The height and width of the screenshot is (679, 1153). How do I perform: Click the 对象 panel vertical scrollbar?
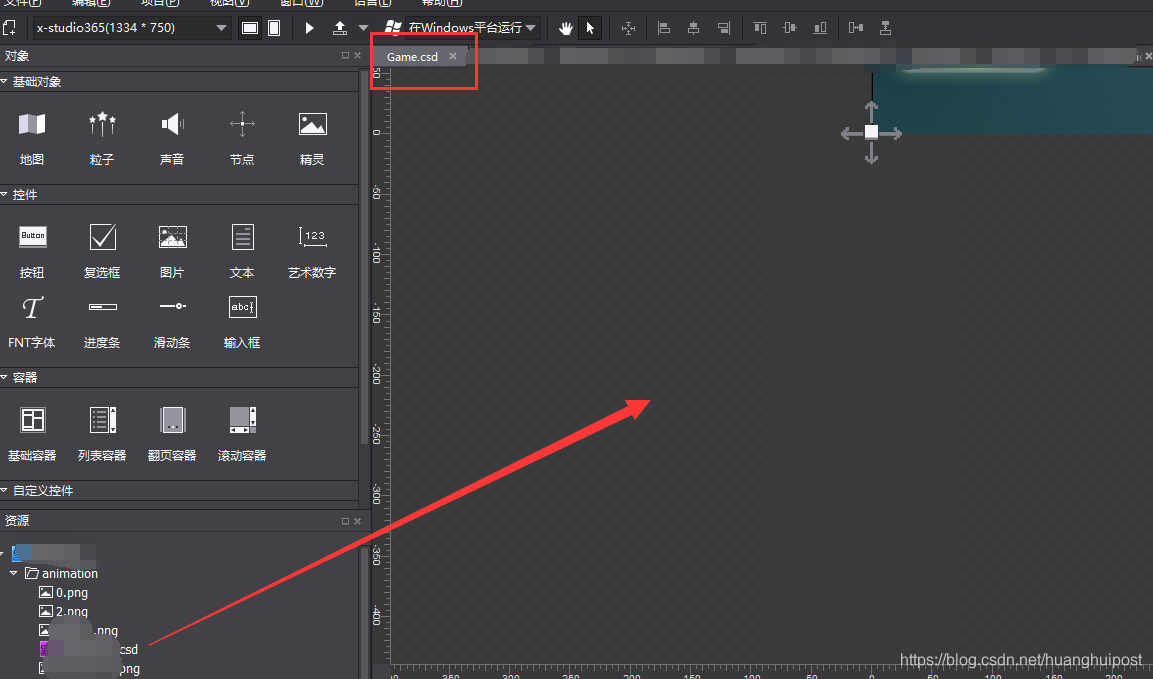pyautogui.click(x=364, y=257)
